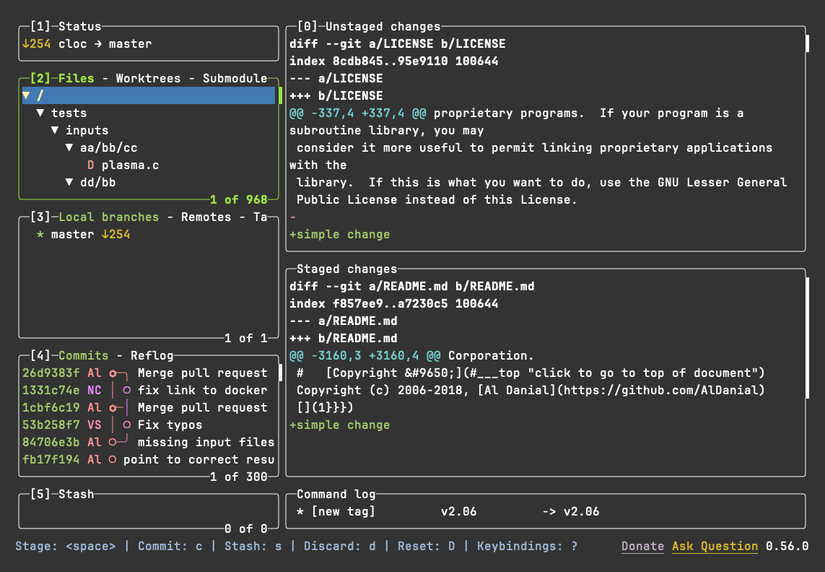Open the Submodule tab
Screen dimensions: 825x572
pos(235,78)
